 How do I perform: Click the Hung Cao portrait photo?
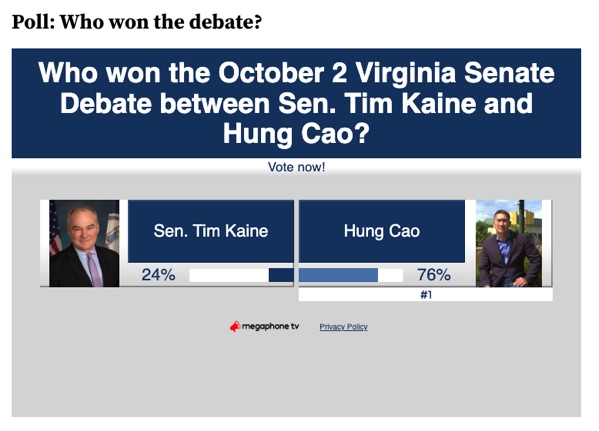[x=509, y=243]
